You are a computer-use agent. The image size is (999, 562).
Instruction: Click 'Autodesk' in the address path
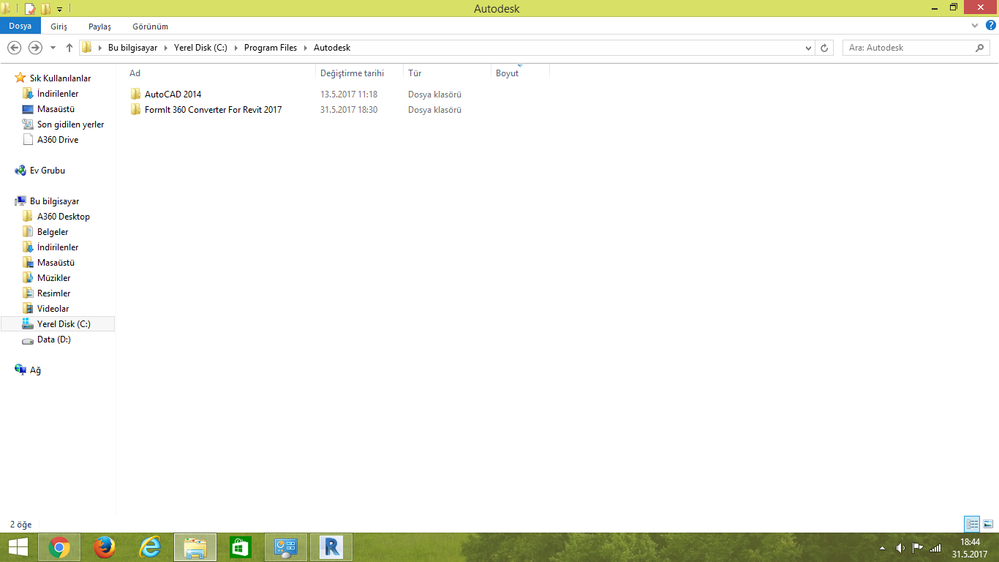tap(332, 48)
